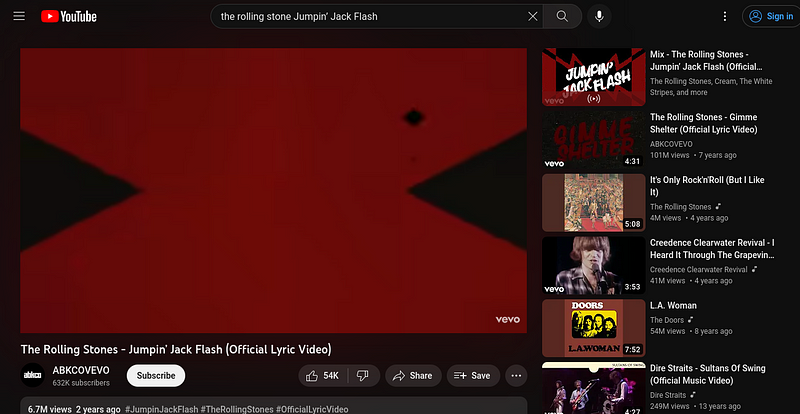
Task: Click the Creedence Clearwater Revival channel name
Action: click(698, 269)
